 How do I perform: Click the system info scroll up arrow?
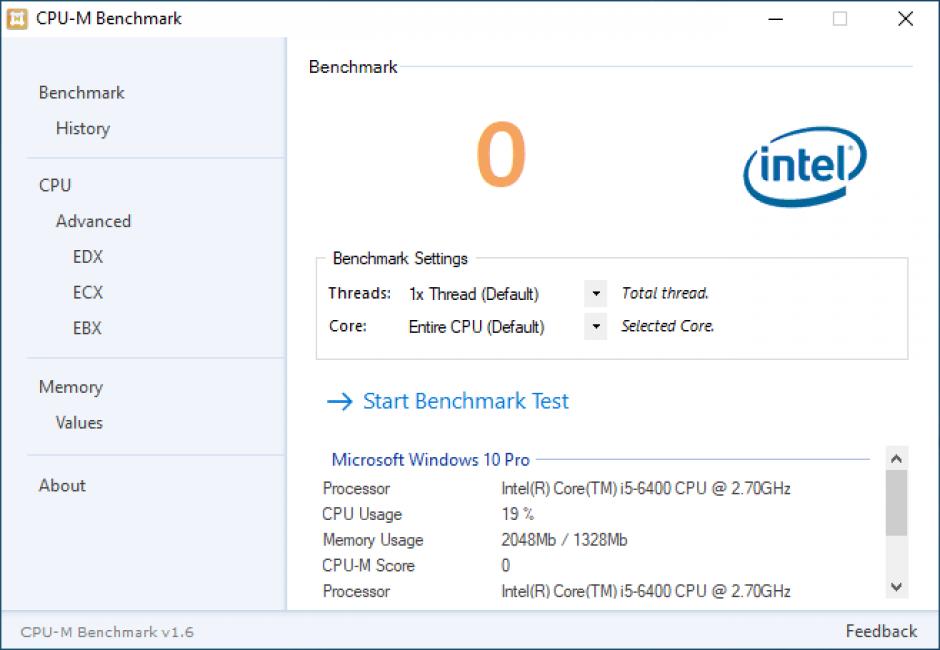point(896,459)
